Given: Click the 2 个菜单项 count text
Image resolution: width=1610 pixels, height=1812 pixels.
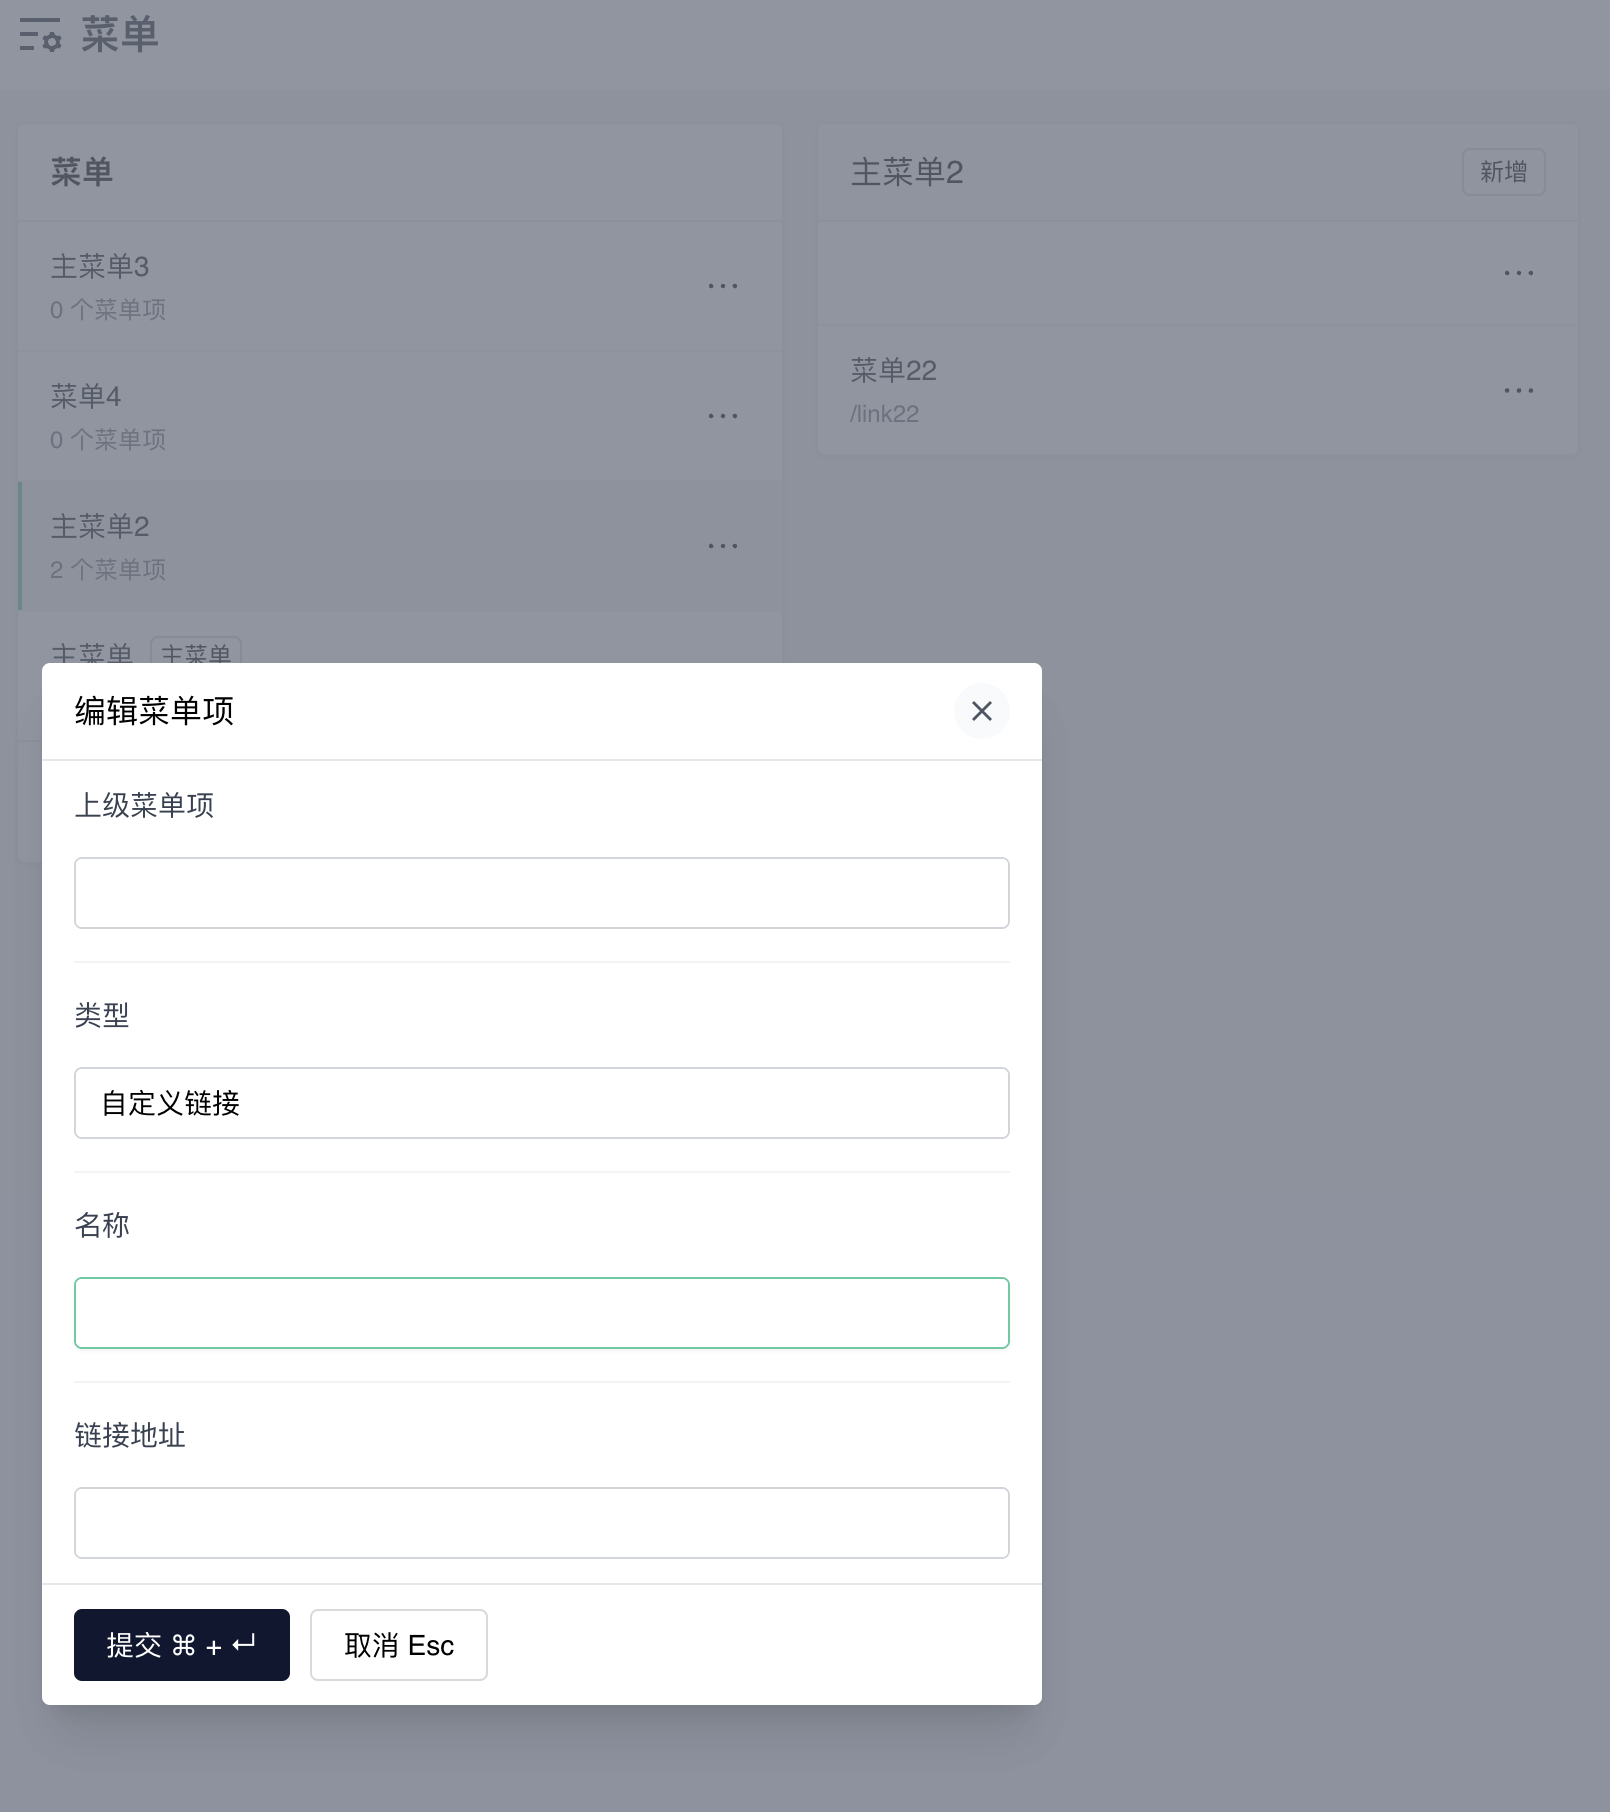Looking at the screenshot, I should tap(108, 570).
